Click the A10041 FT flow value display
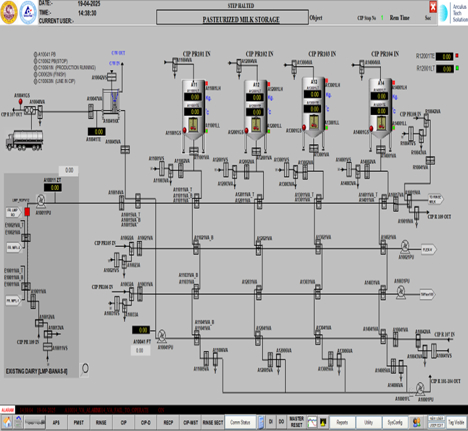 point(141,330)
